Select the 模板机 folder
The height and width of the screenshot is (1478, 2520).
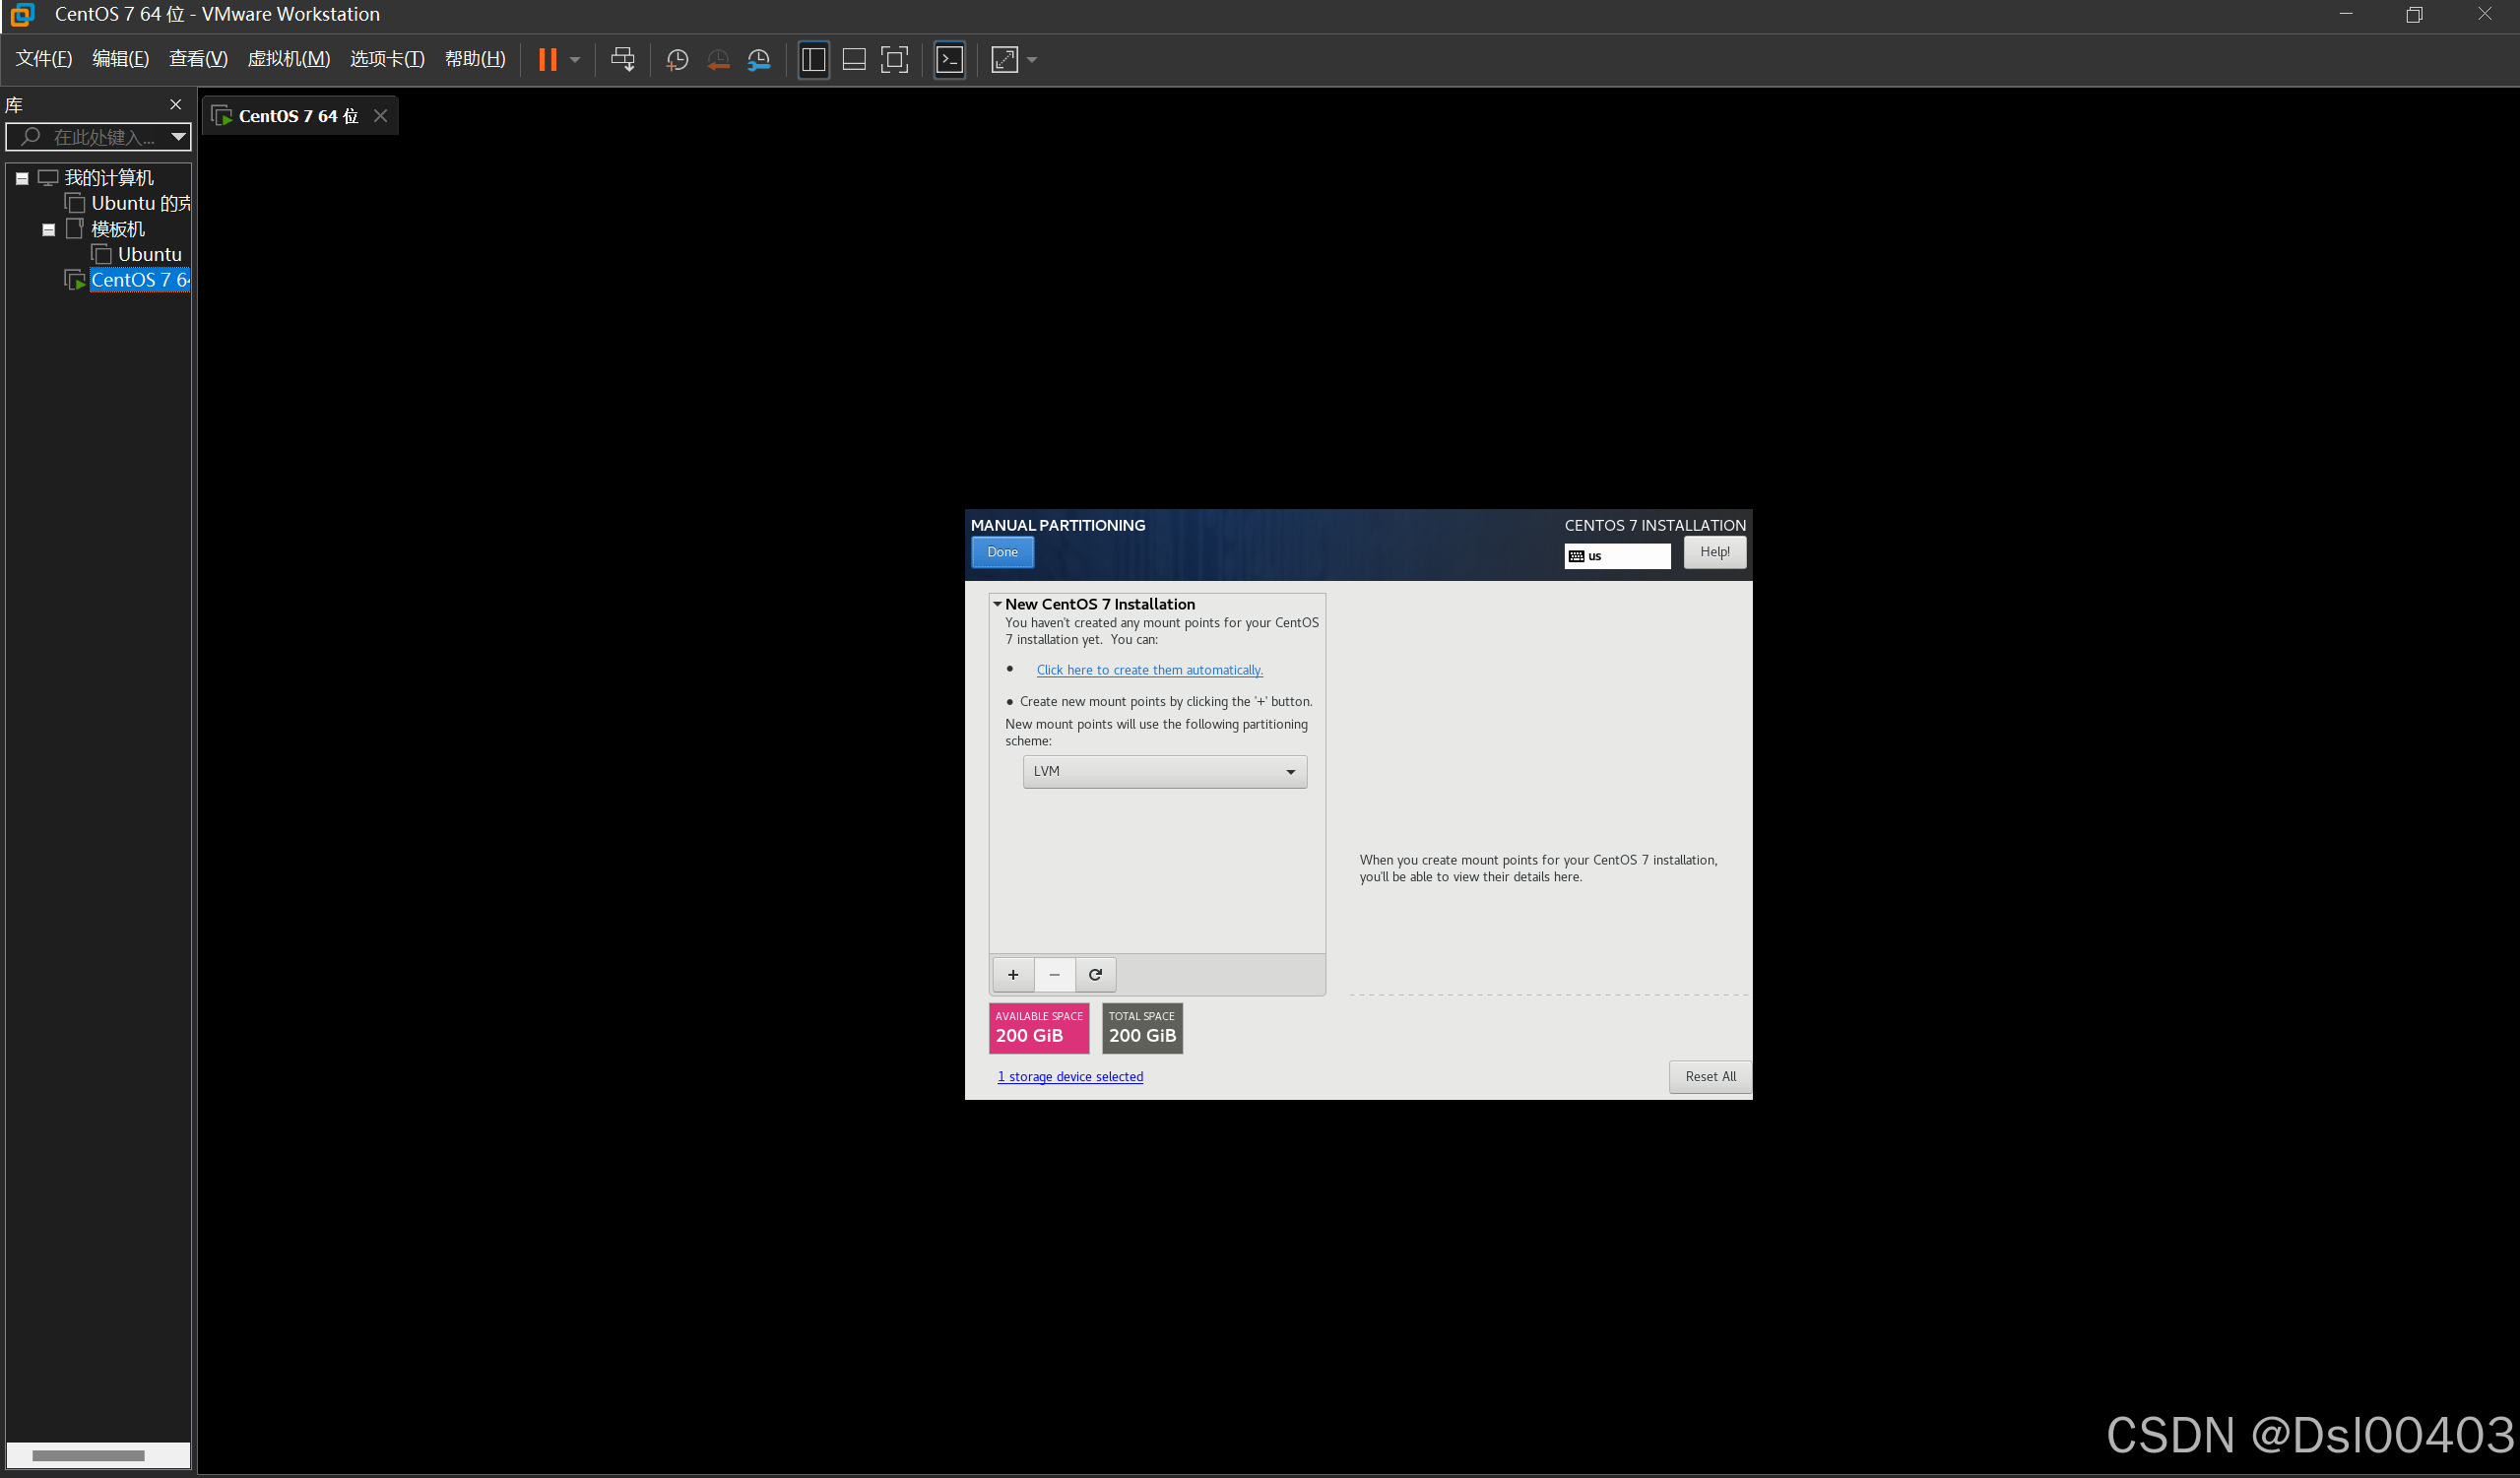(x=118, y=229)
